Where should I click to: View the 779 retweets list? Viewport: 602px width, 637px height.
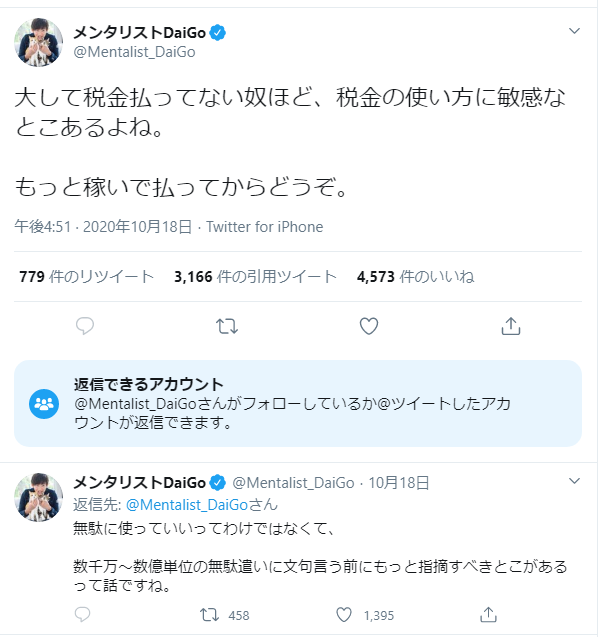87,277
